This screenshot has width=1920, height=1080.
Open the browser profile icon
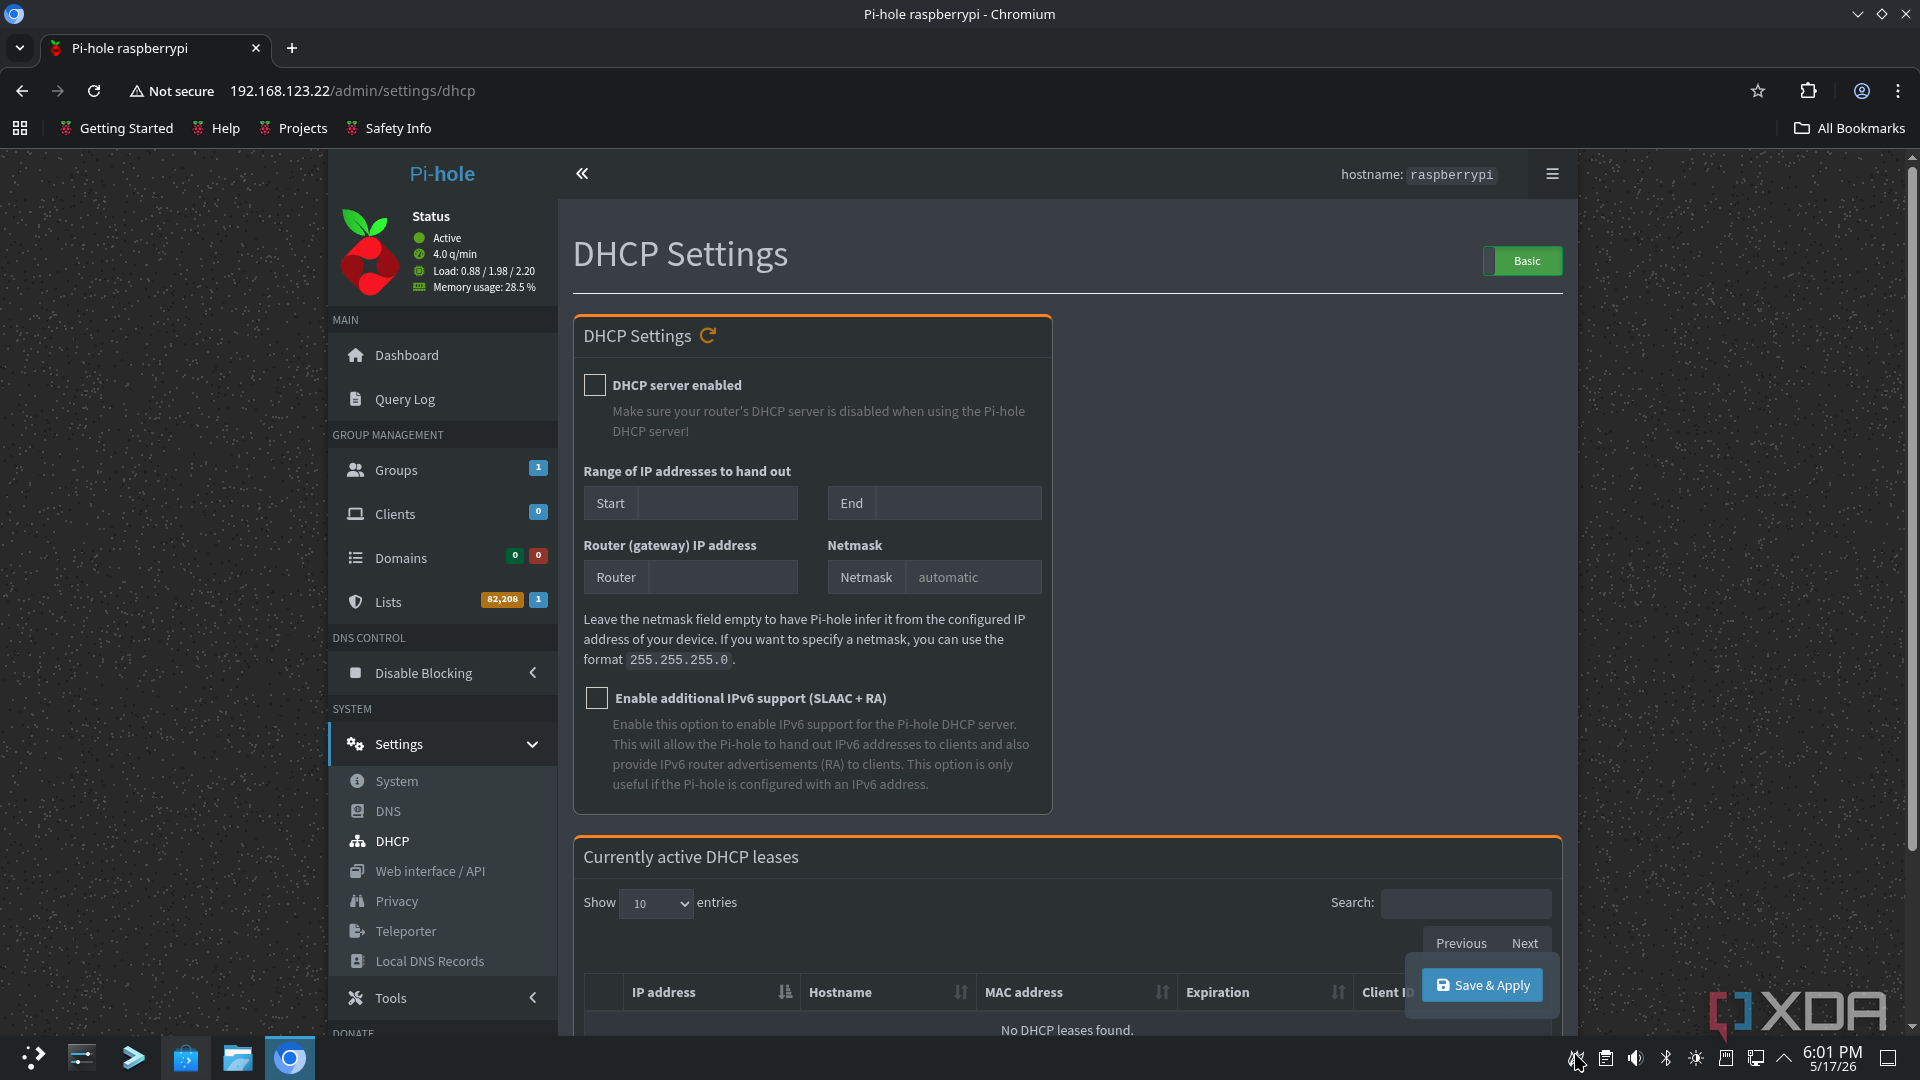pyautogui.click(x=1862, y=91)
